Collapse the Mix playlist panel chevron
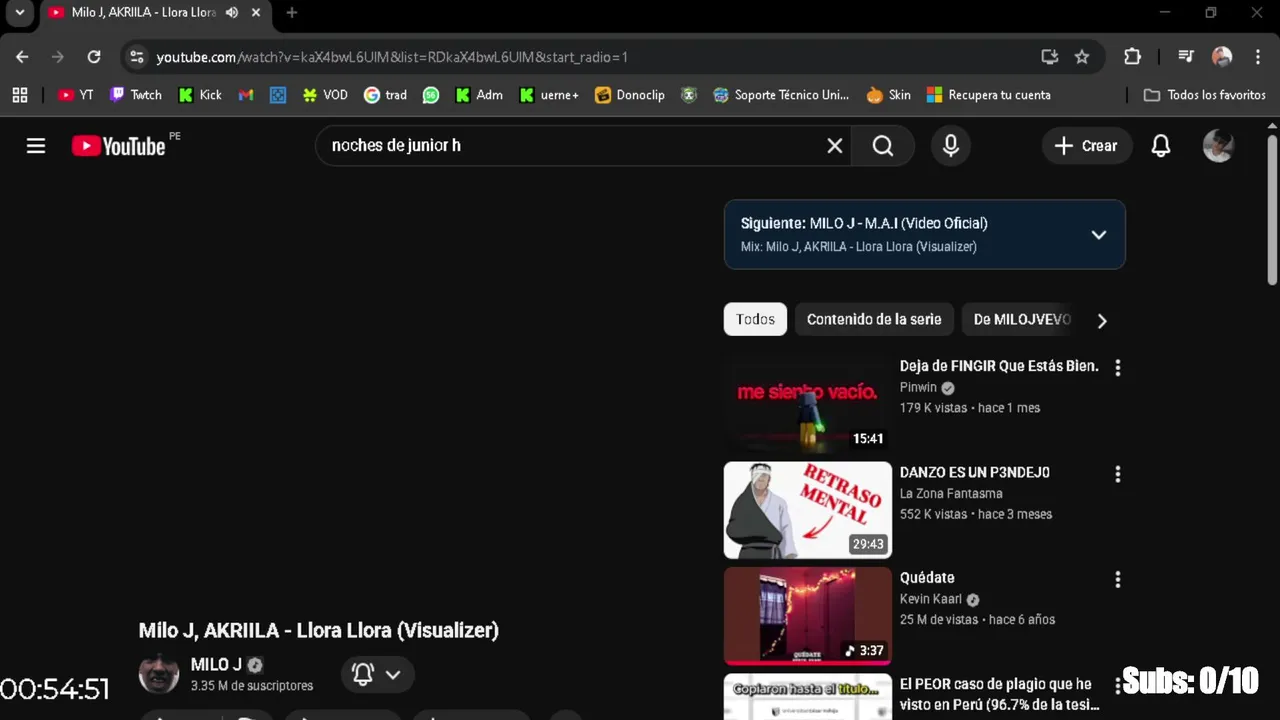1280x720 pixels. pos(1099,235)
